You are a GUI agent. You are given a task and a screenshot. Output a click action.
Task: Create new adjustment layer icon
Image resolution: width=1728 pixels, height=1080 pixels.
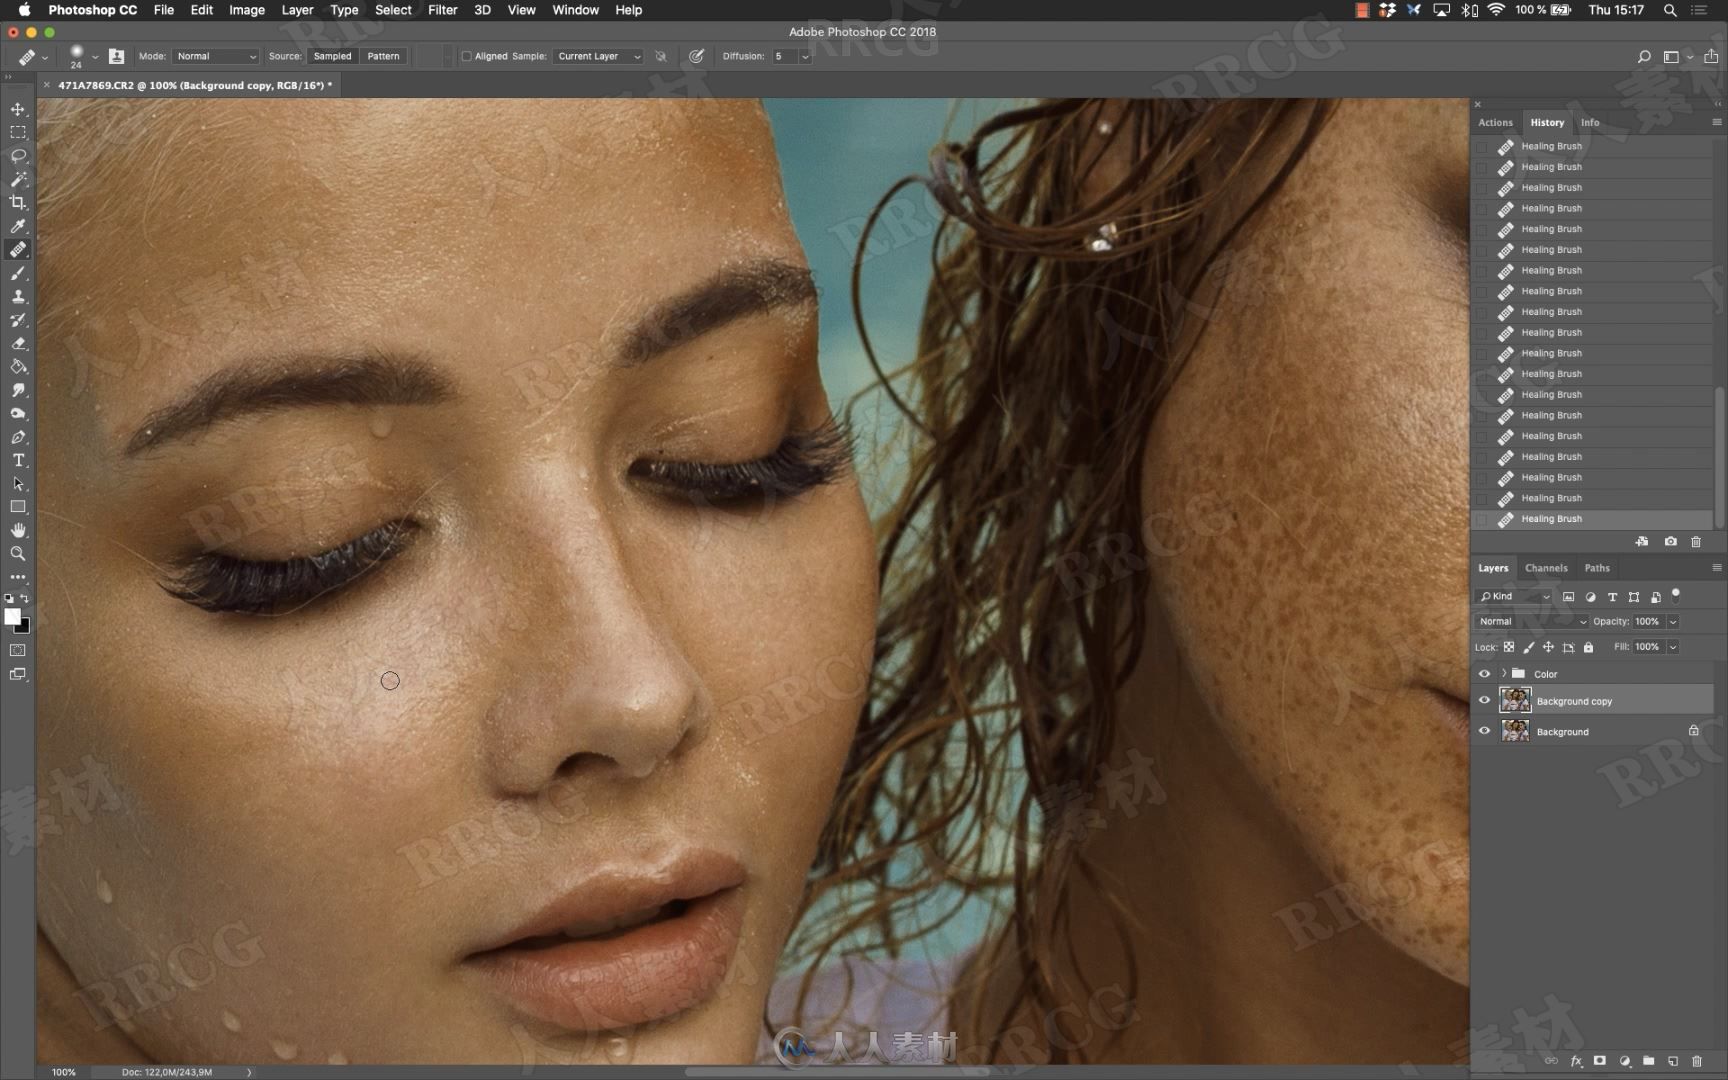click(1624, 1061)
